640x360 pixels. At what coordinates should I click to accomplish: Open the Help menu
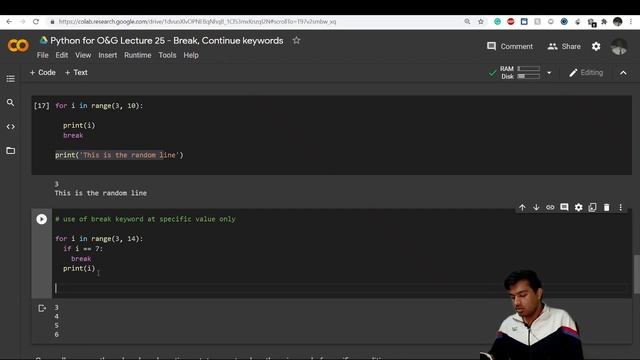tap(191, 55)
